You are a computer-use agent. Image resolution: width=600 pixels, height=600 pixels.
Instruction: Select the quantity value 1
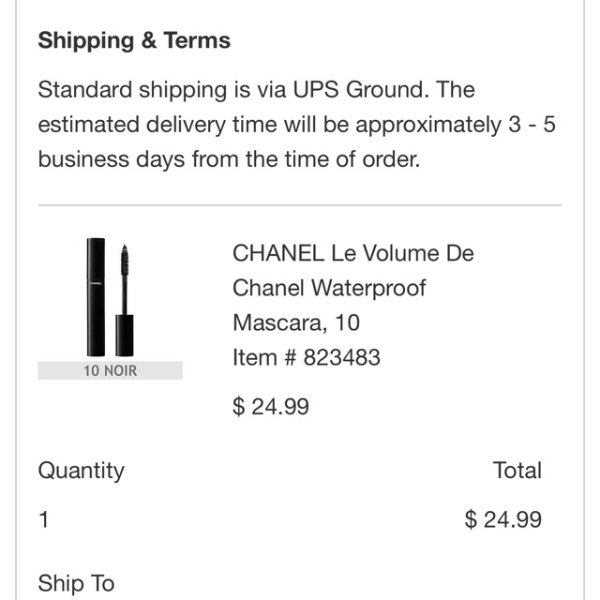pos(44,520)
